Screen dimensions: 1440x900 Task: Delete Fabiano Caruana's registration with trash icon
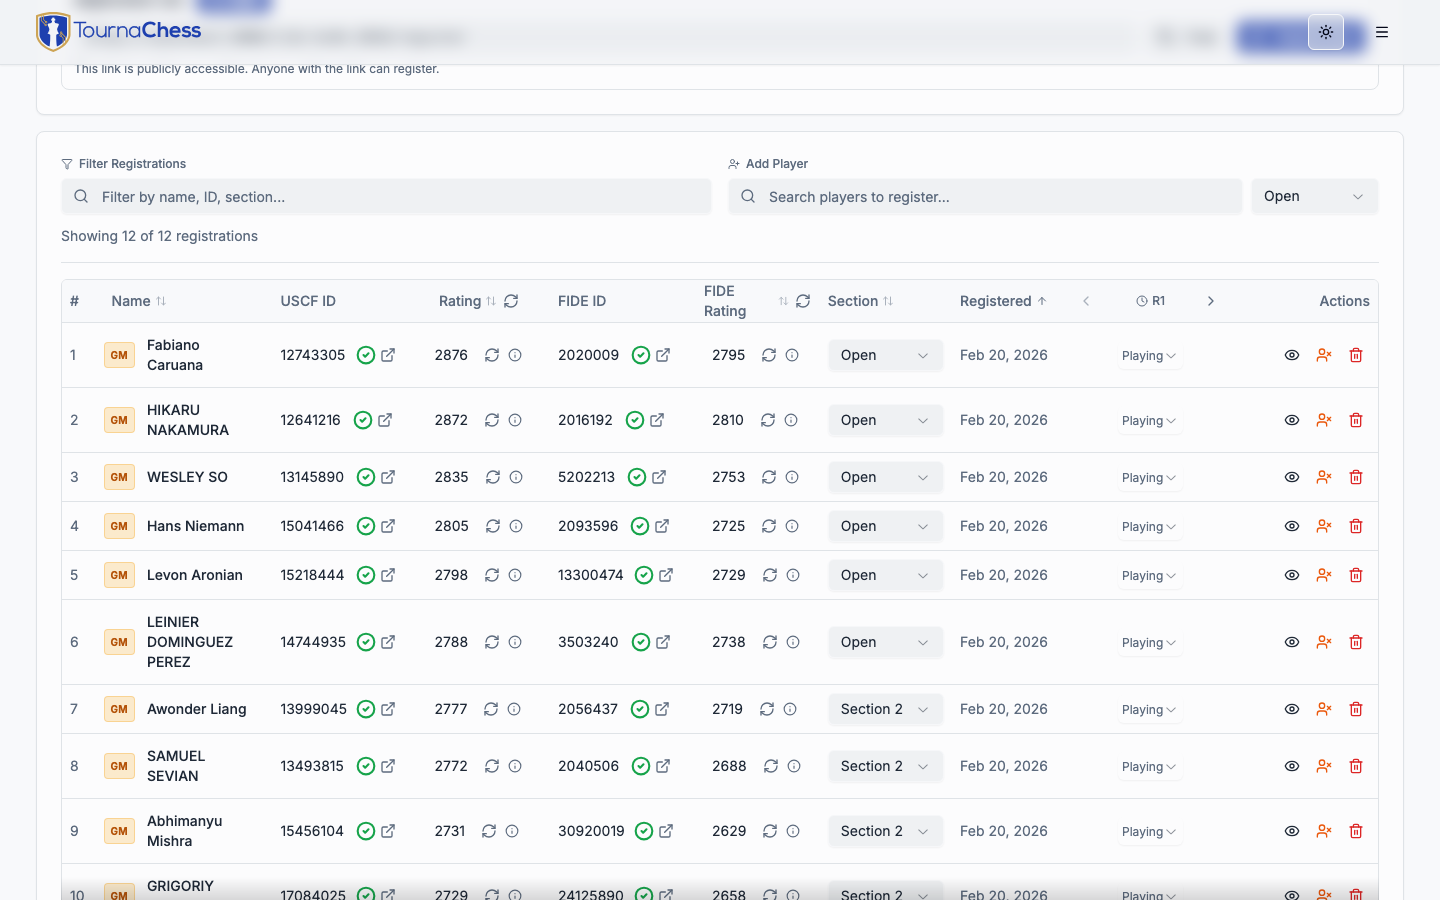click(x=1356, y=355)
